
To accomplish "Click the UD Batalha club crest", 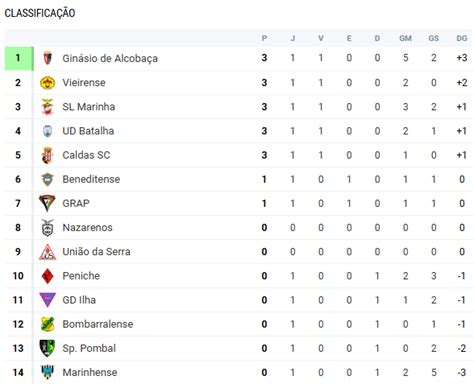I will point(47,131).
